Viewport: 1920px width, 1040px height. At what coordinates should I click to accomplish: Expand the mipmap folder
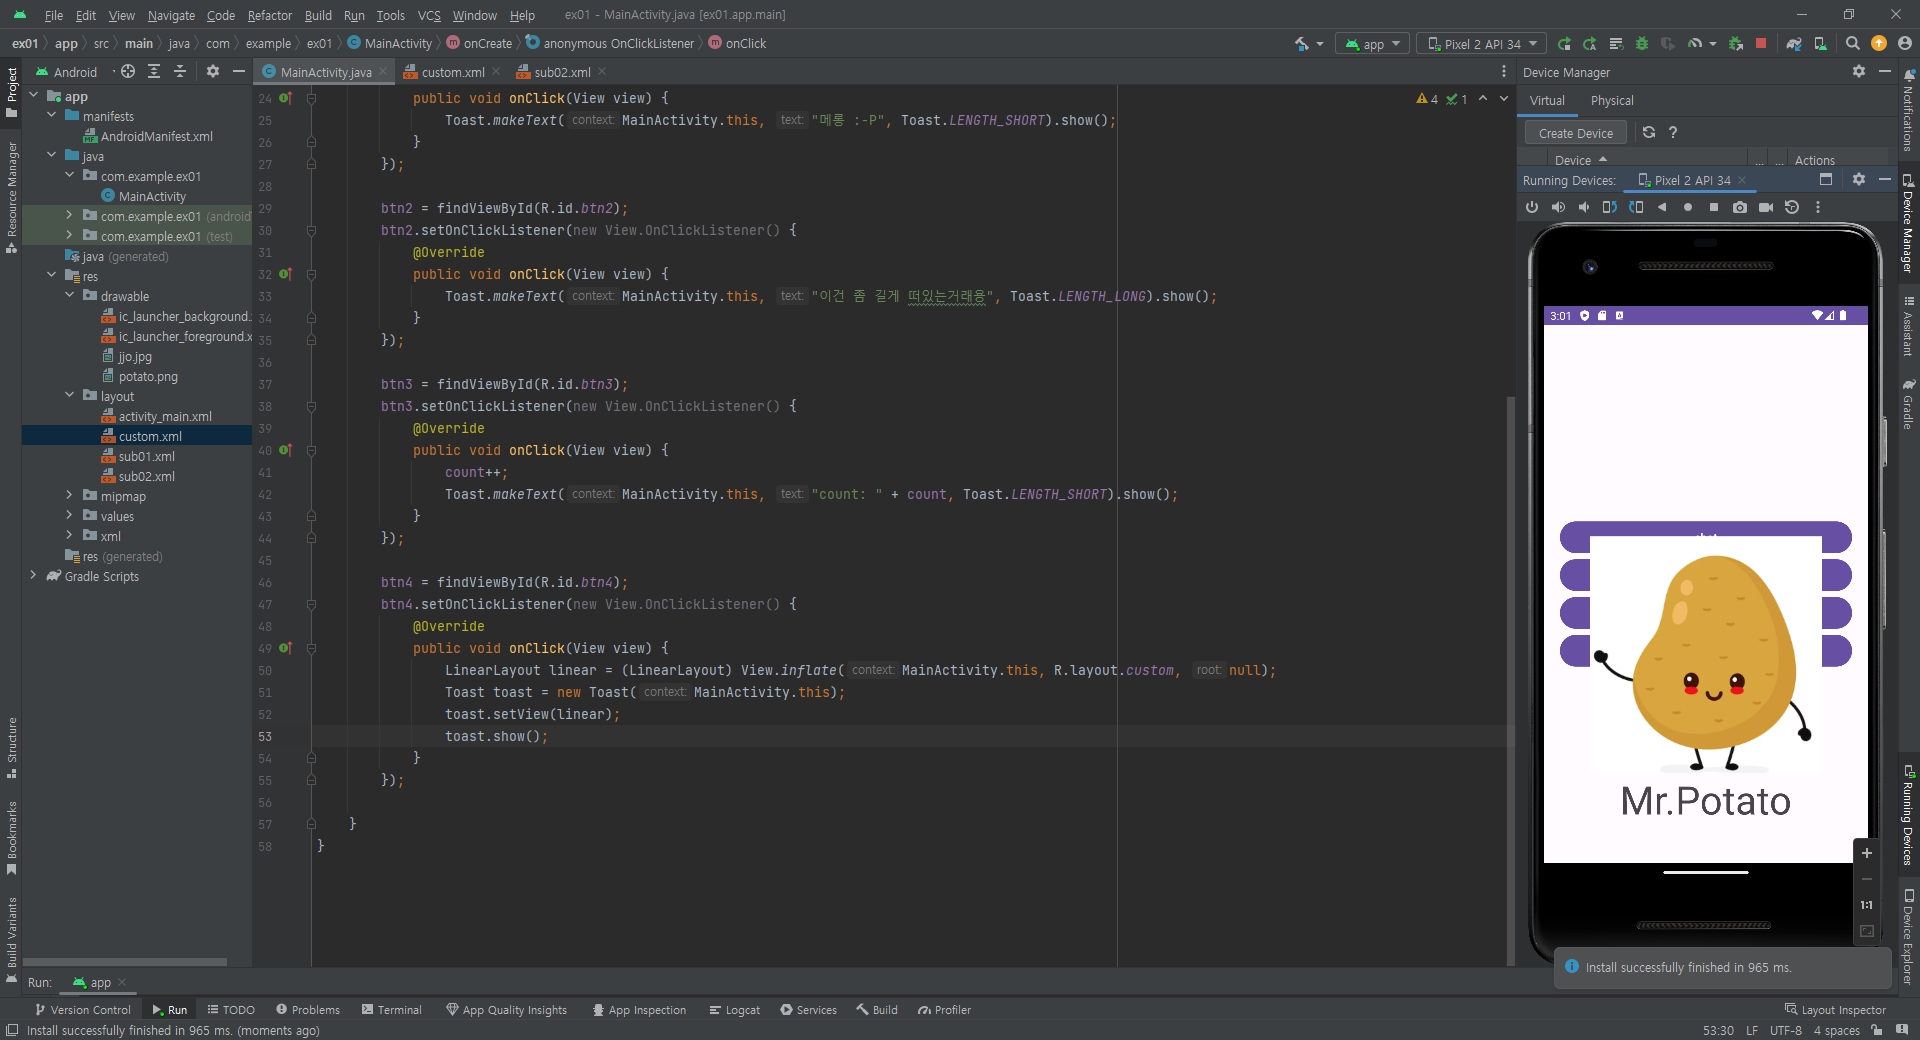(x=70, y=496)
